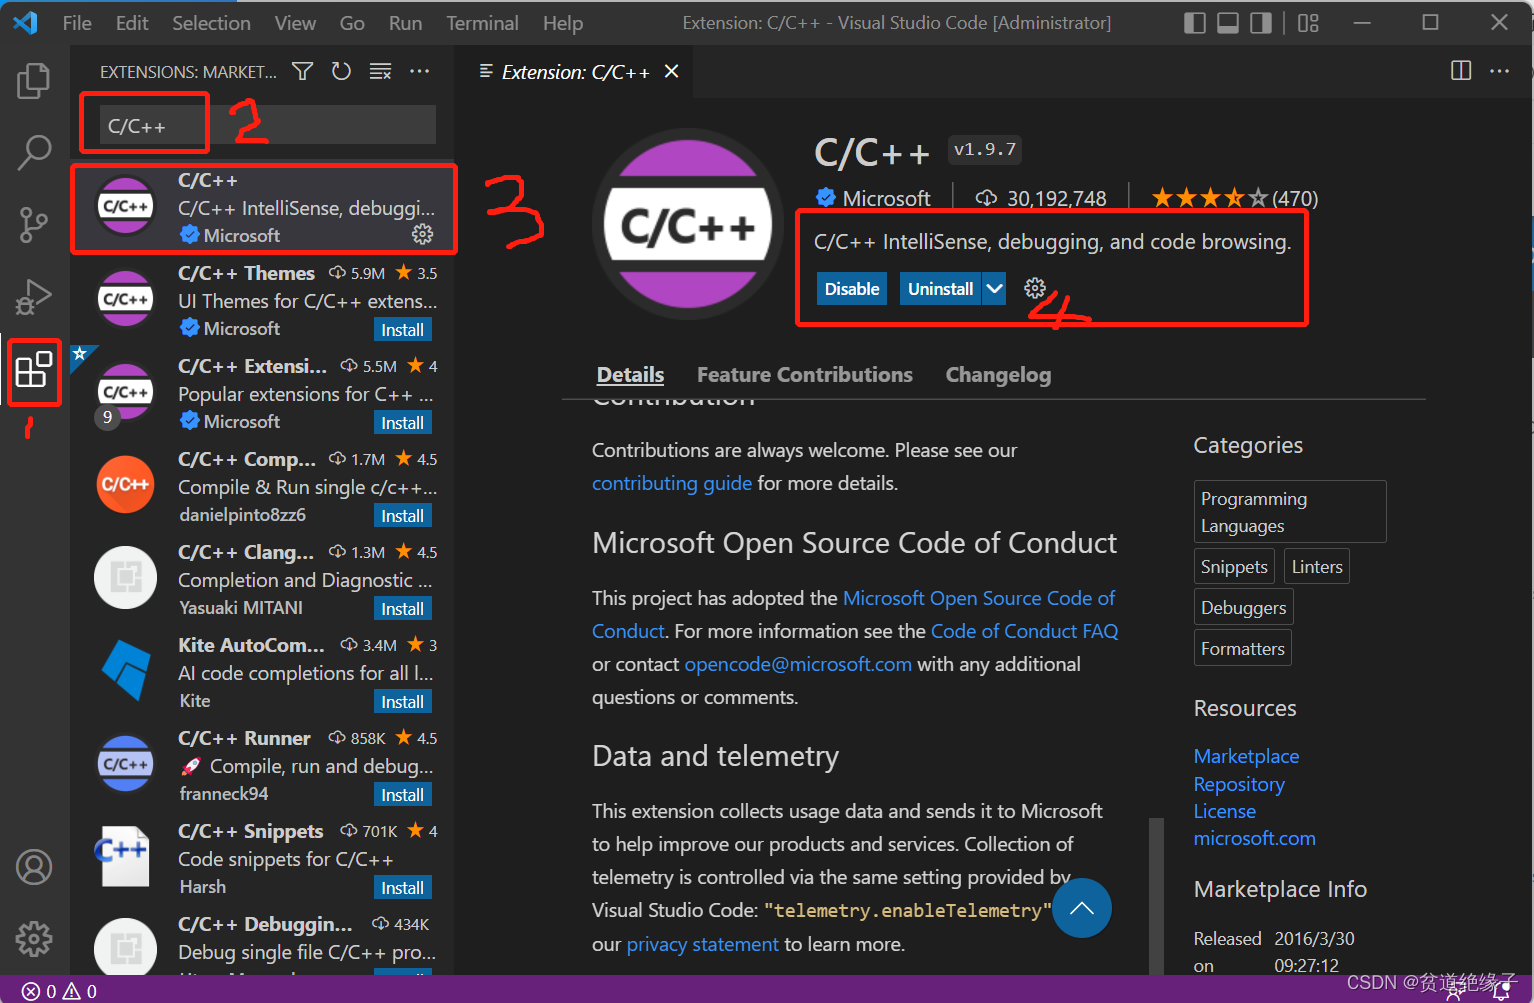Open the Search view in activity bar
The image size is (1534, 1003).
coord(34,153)
